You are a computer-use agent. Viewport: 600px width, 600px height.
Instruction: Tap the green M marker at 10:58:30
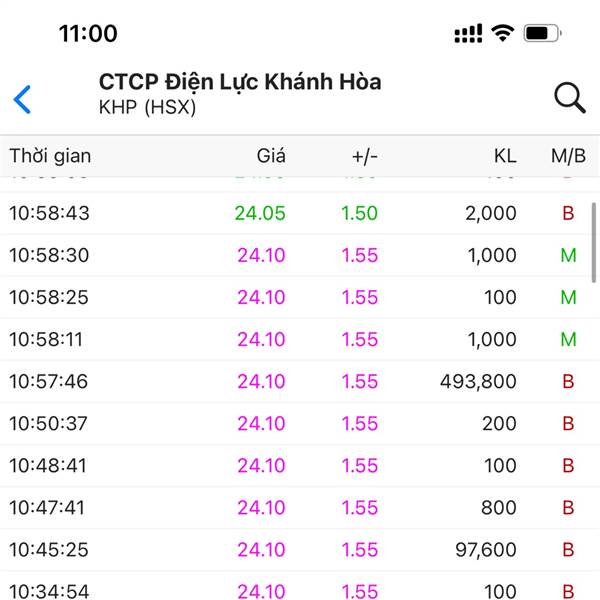coord(568,255)
